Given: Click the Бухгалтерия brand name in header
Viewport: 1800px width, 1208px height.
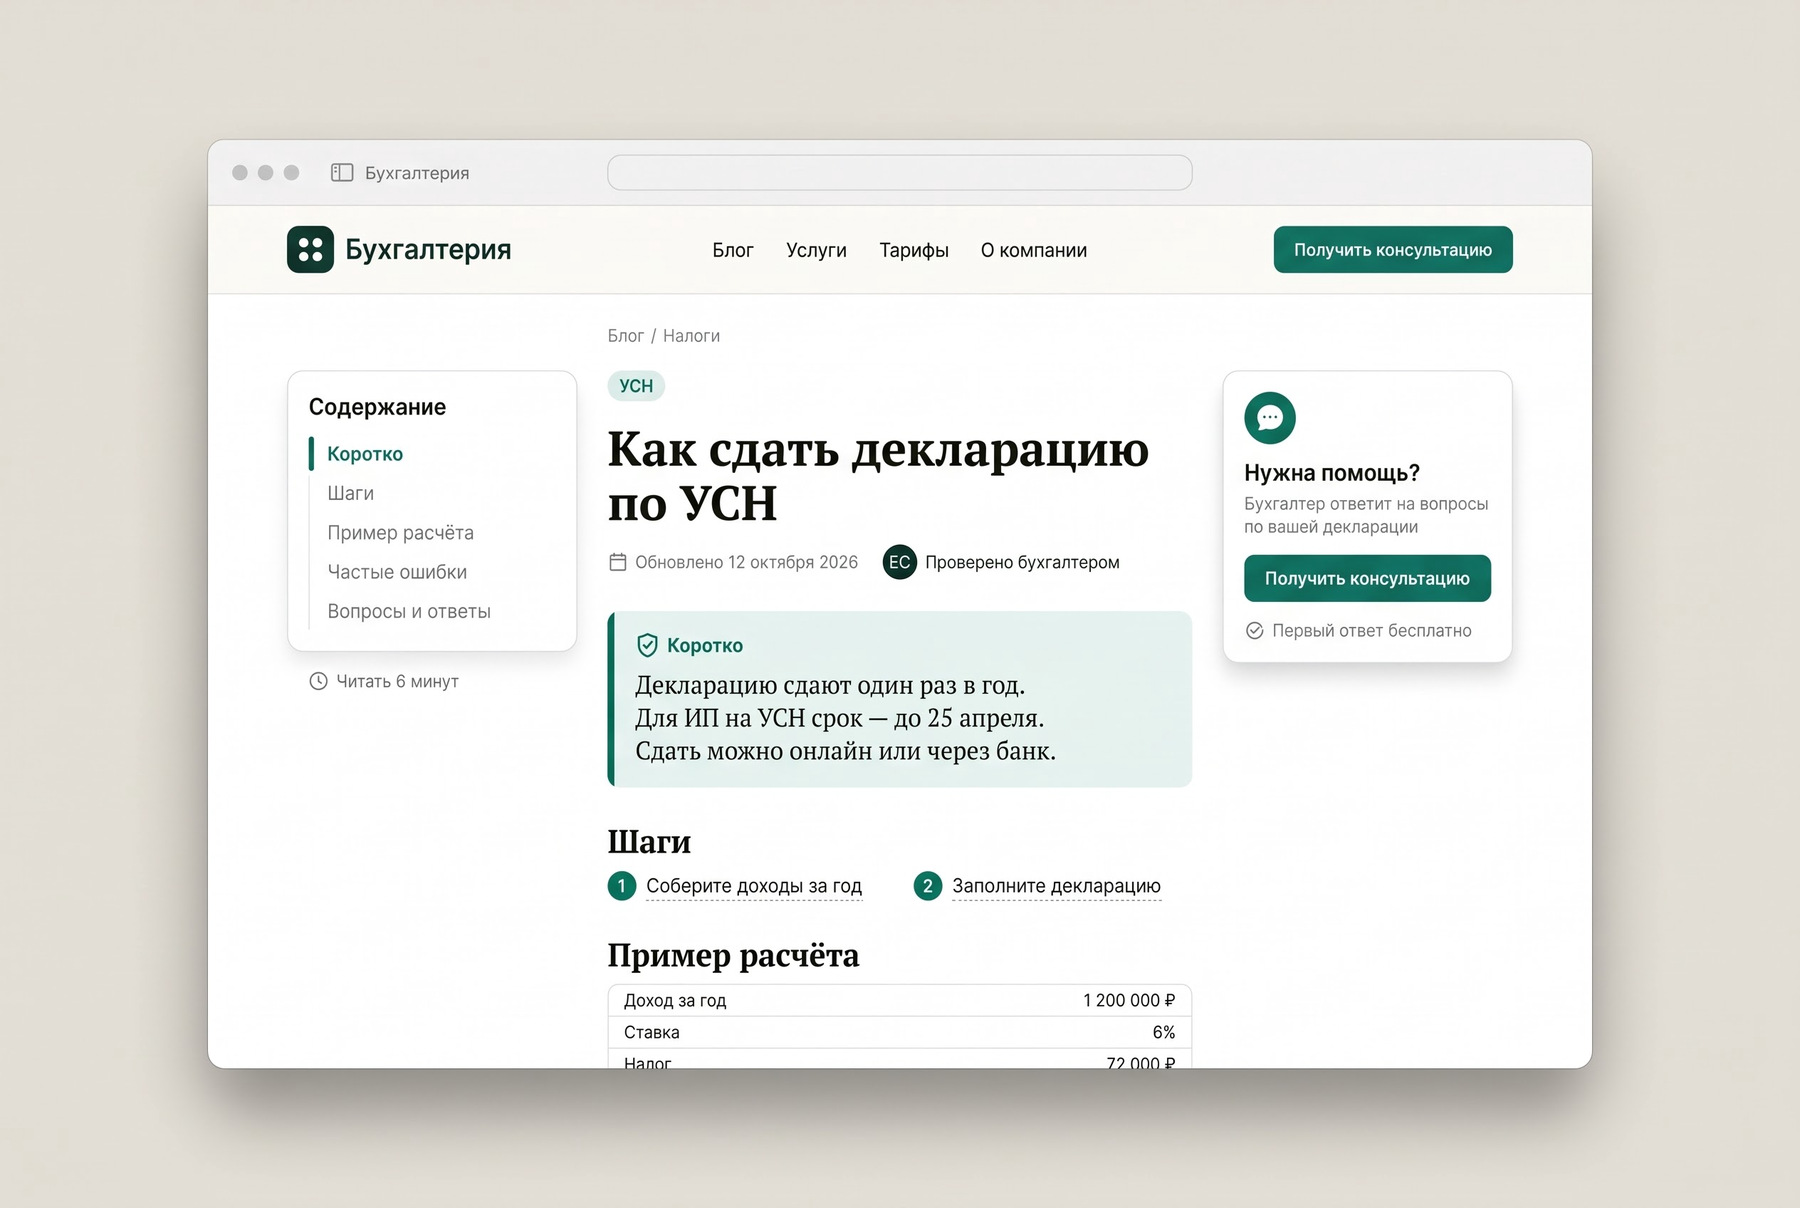Looking at the screenshot, I should click(428, 249).
